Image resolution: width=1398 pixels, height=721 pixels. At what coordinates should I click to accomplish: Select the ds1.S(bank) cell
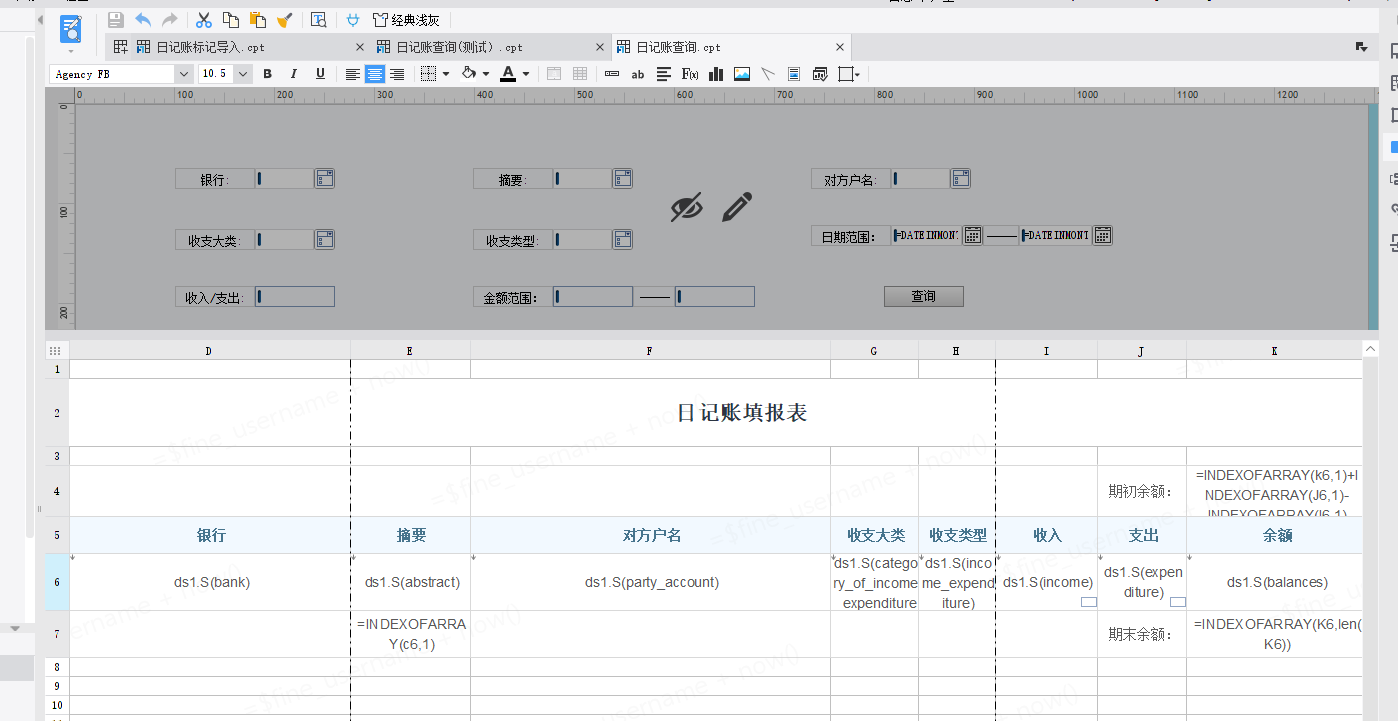pyautogui.click(x=211, y=582)
